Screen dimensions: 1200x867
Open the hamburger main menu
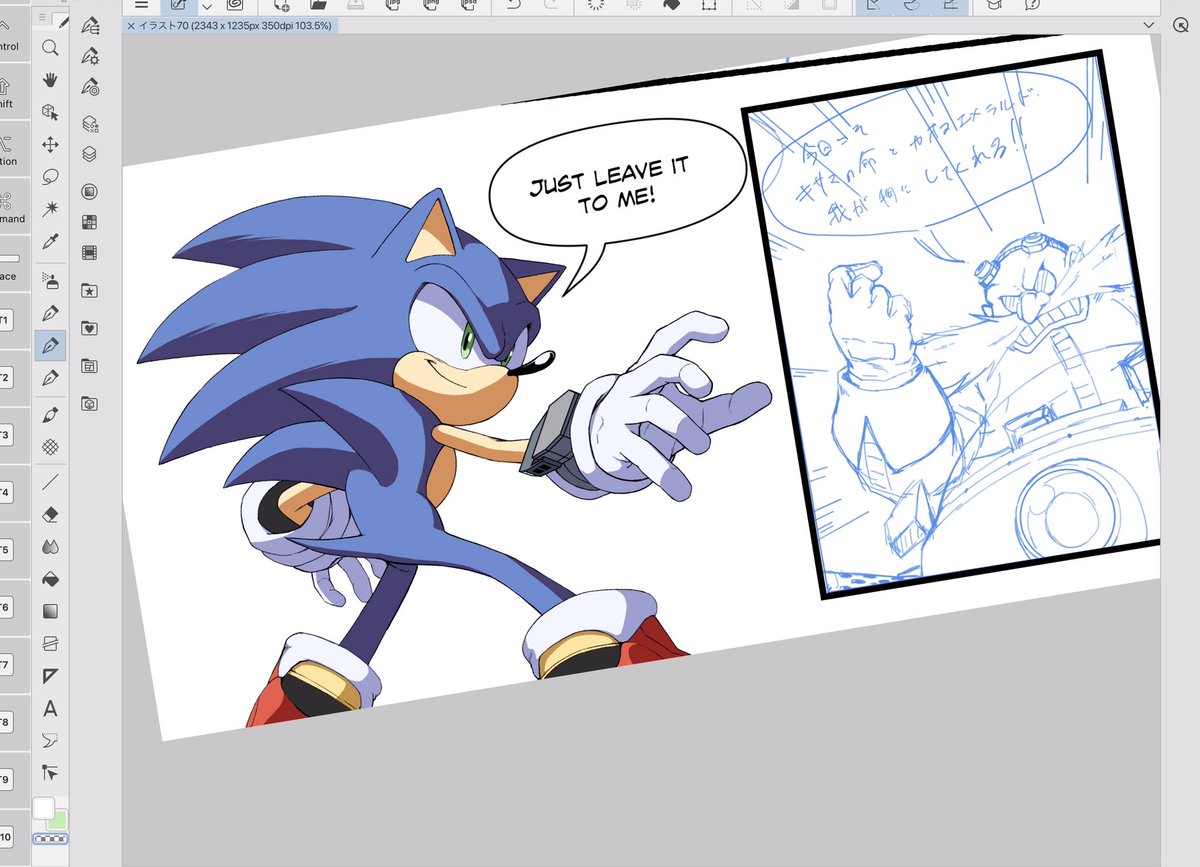[x=141, y=5]
